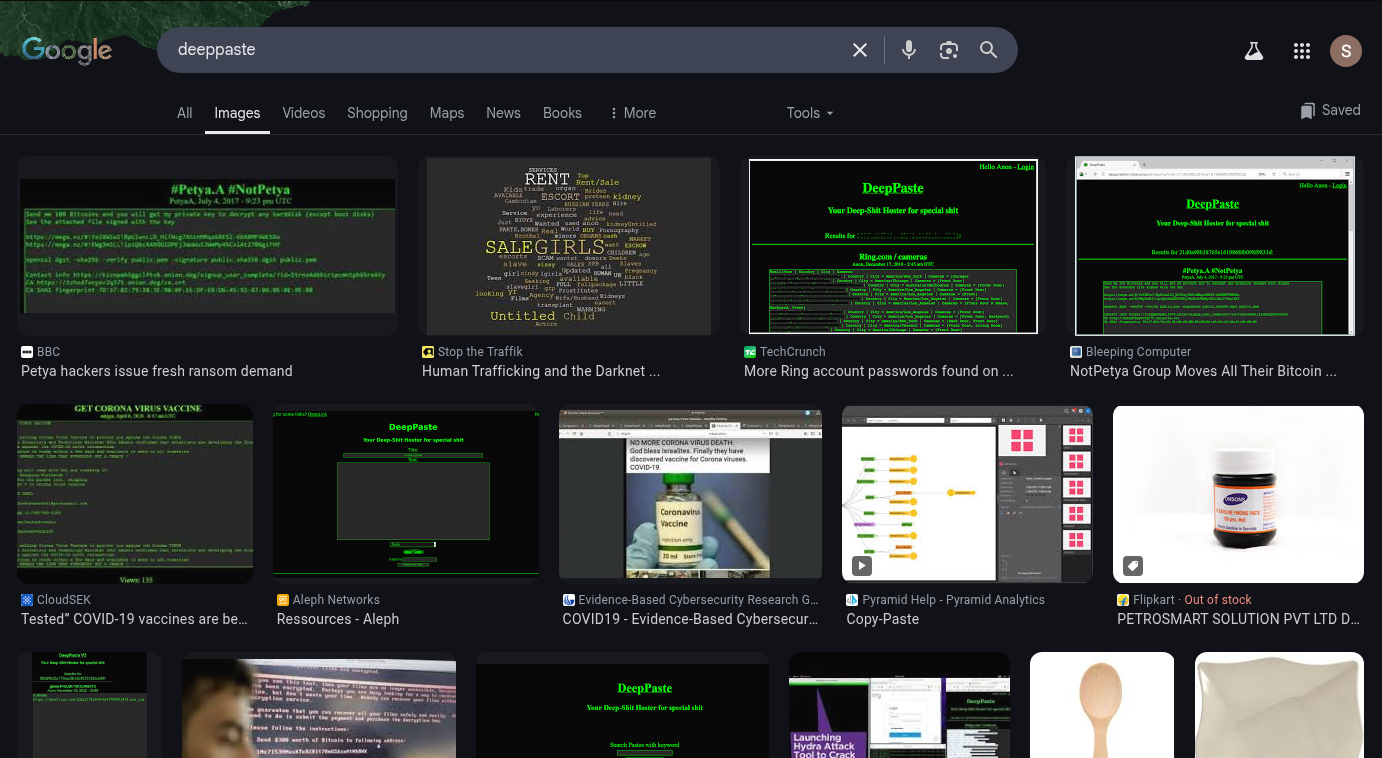
Task: Expand the More search categories menu
Action: click(x=633, y=113)
